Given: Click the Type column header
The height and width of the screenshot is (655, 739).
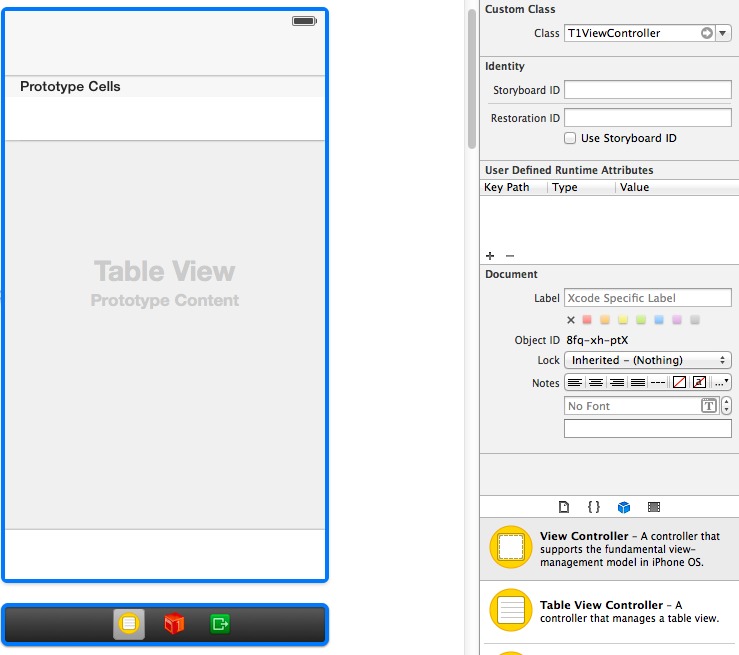Looking at the screenshot, I should click(582, 187).
